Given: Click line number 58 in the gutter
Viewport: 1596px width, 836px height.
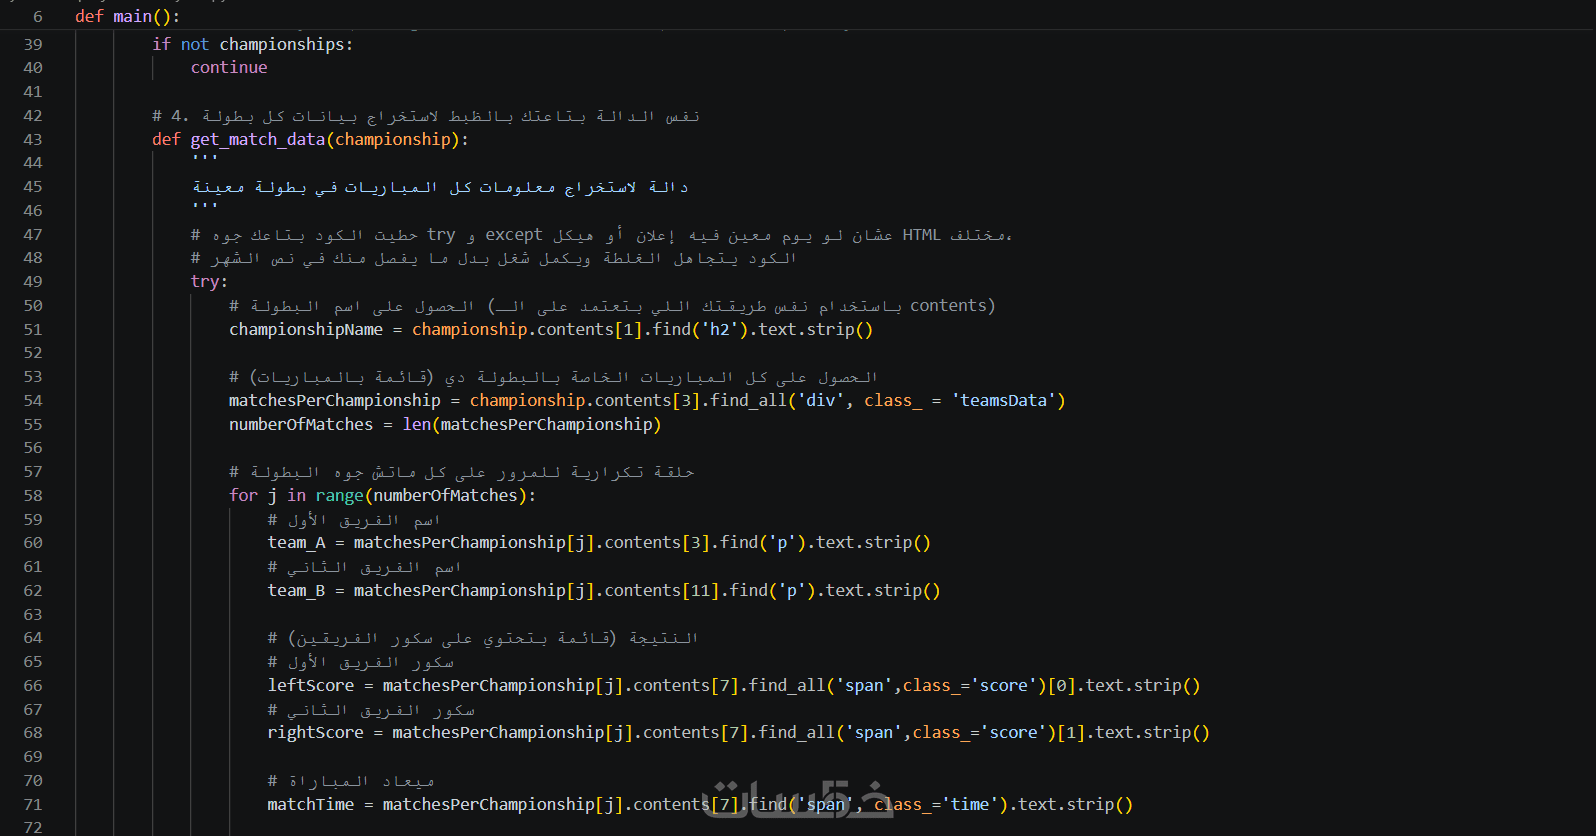Looking at the screenshot, I should point(33,495).
